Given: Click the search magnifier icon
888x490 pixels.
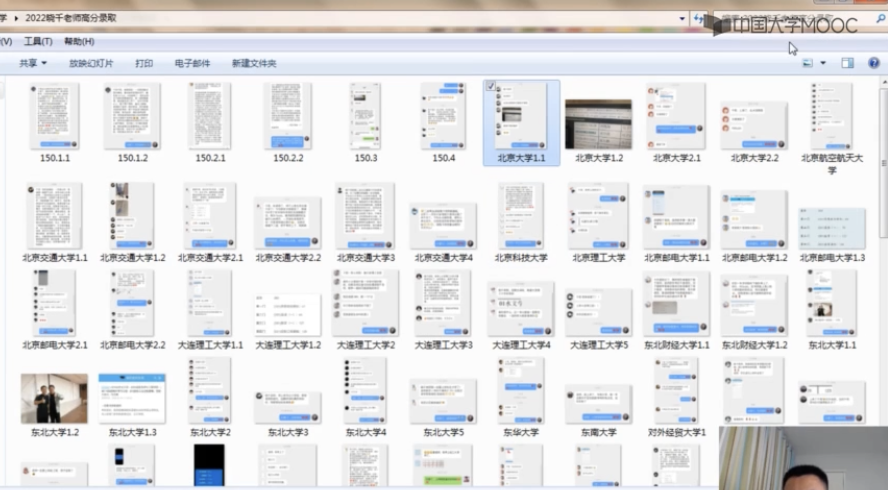Looking at the screenshot, I should click(881, 19).
